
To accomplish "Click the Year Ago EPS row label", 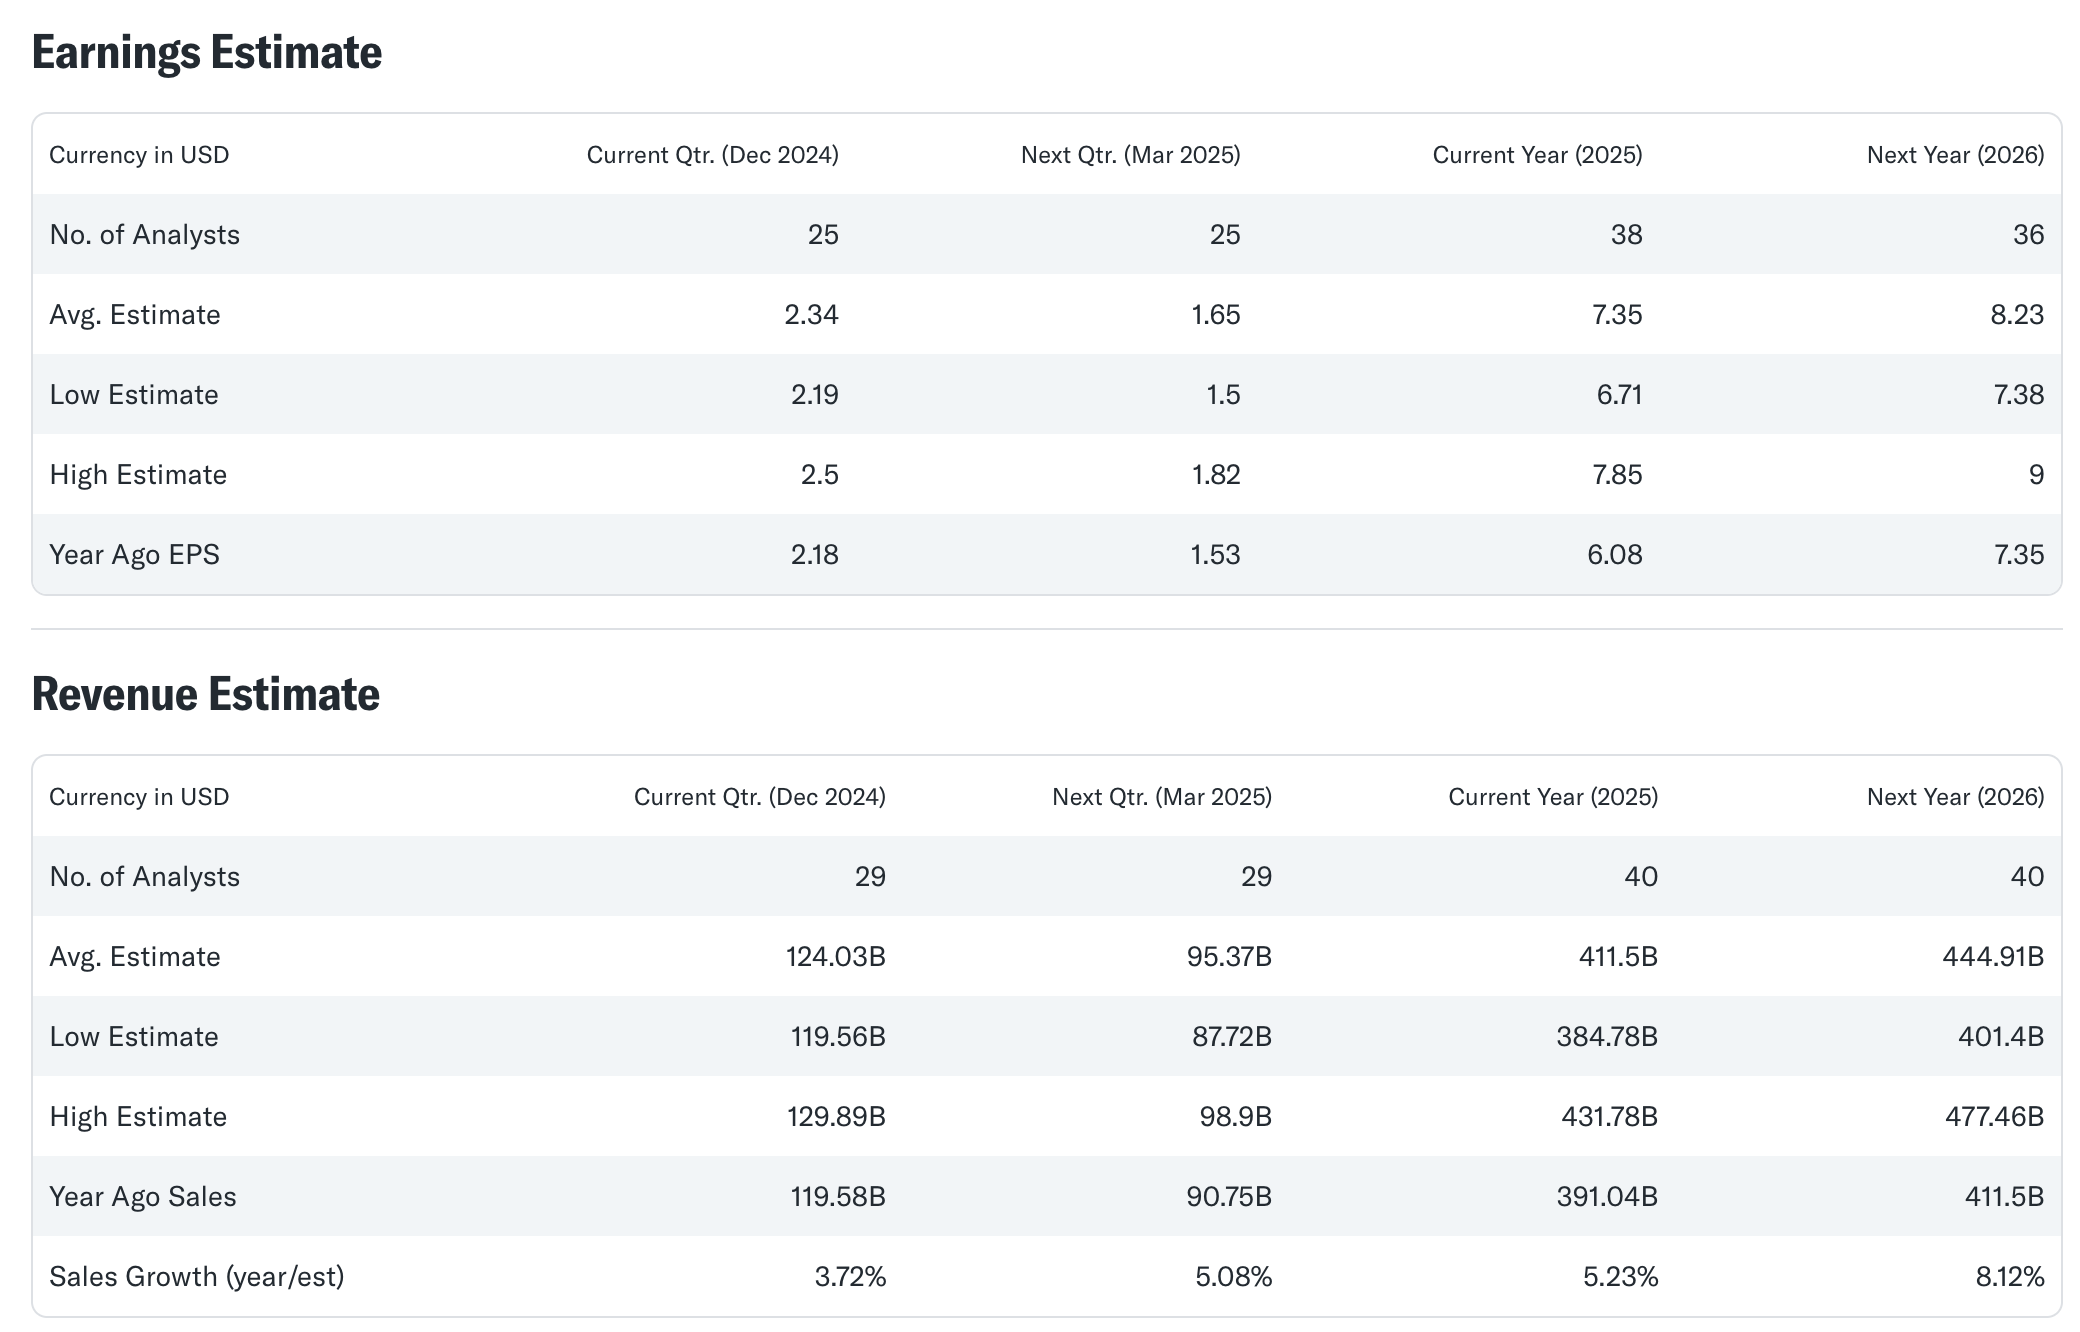I will (x=134, y=555).
